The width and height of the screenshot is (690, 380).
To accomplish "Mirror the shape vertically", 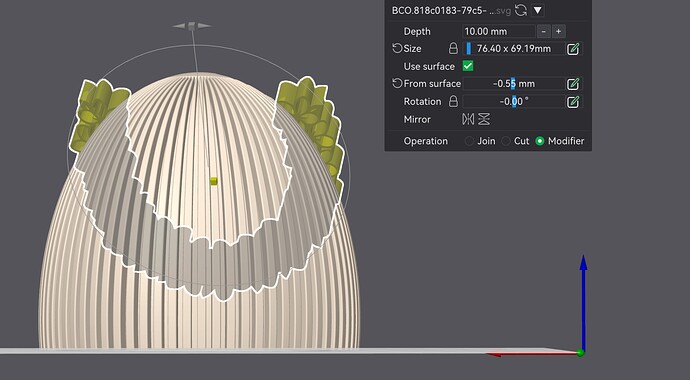I will click(x=484, y=119).
